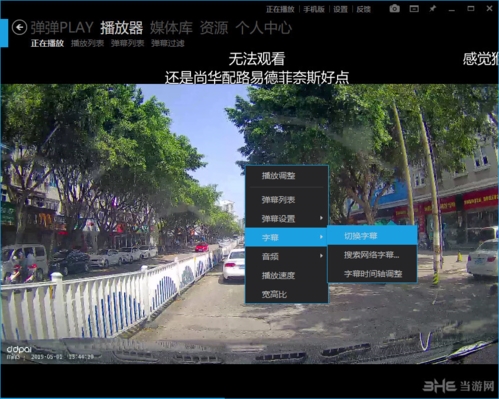Screen dimensions: 499x399
Task: Choose 搜索网络字幕... option
Action: (372, 255)
